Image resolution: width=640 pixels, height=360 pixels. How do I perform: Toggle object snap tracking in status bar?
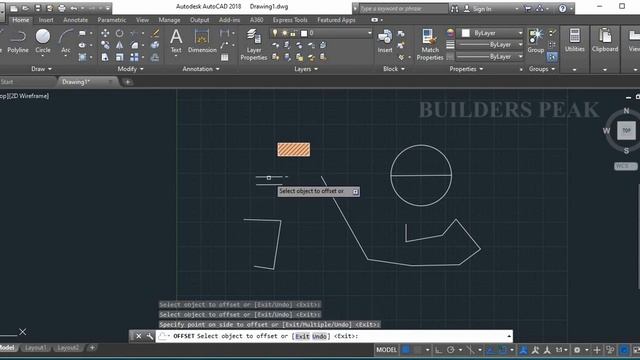(x=490, y=350)
